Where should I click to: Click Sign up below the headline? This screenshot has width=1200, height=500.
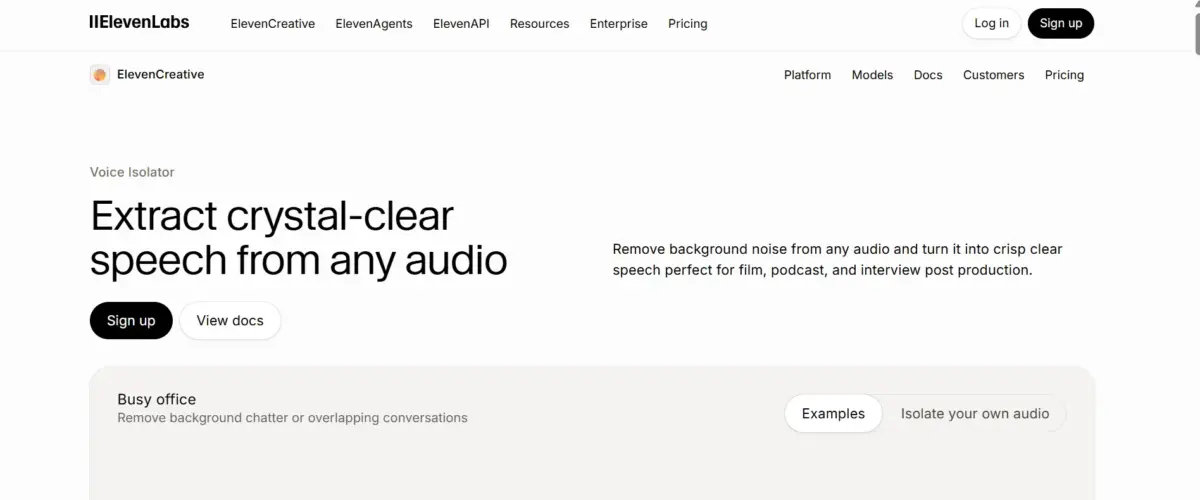pos(131,321)
